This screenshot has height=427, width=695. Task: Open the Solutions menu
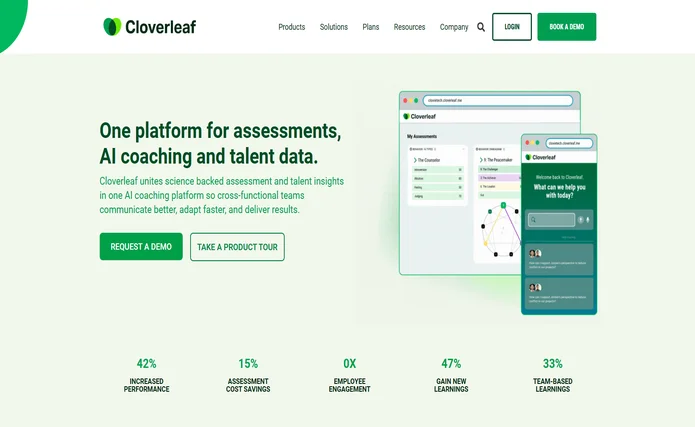tap(334, 27)
